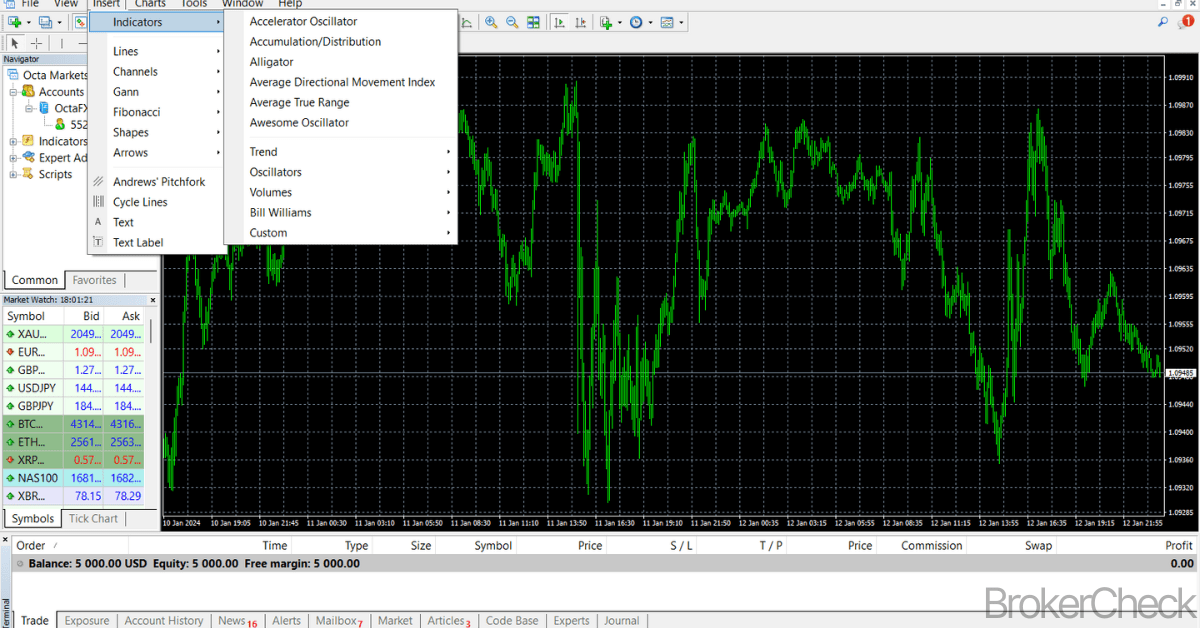Click the Octa Markets server icon
The height and width of the screenshot is (628, 1200).
13,75
